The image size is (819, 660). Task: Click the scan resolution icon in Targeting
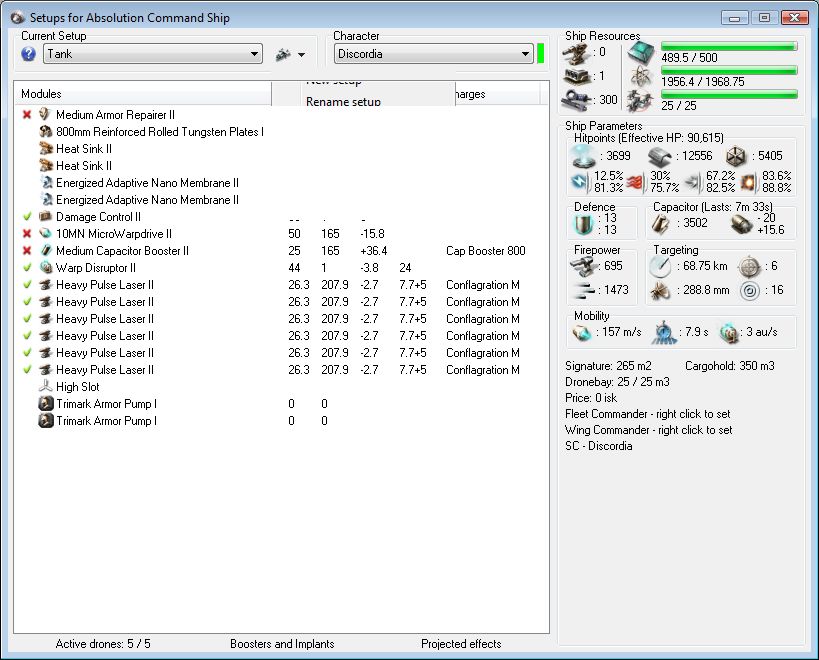pyautogui.click(x=661, y=290)
